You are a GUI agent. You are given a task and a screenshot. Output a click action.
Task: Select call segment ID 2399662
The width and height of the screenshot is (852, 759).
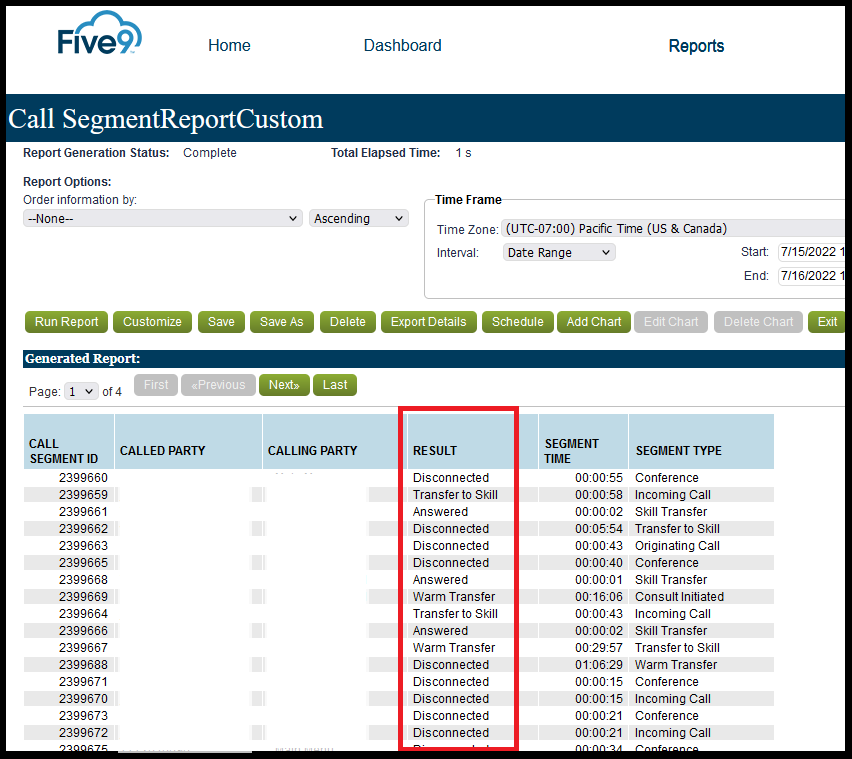tap(83, 529)
